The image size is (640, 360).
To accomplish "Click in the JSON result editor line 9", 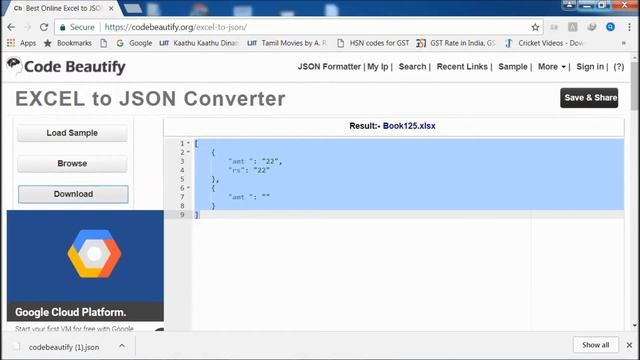I will pyautogui.click(x=407, y=215).
